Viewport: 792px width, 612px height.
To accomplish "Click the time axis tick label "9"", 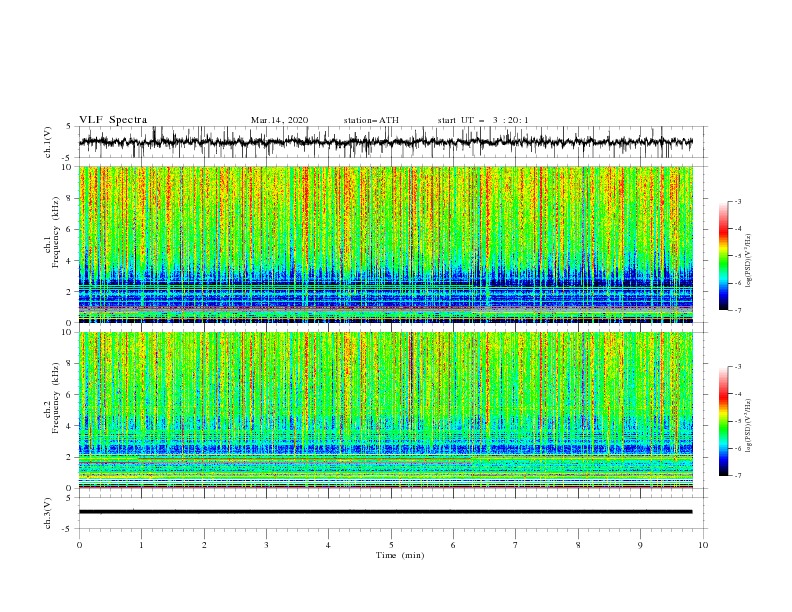I will pyautogui.click(x=640, y=545).
